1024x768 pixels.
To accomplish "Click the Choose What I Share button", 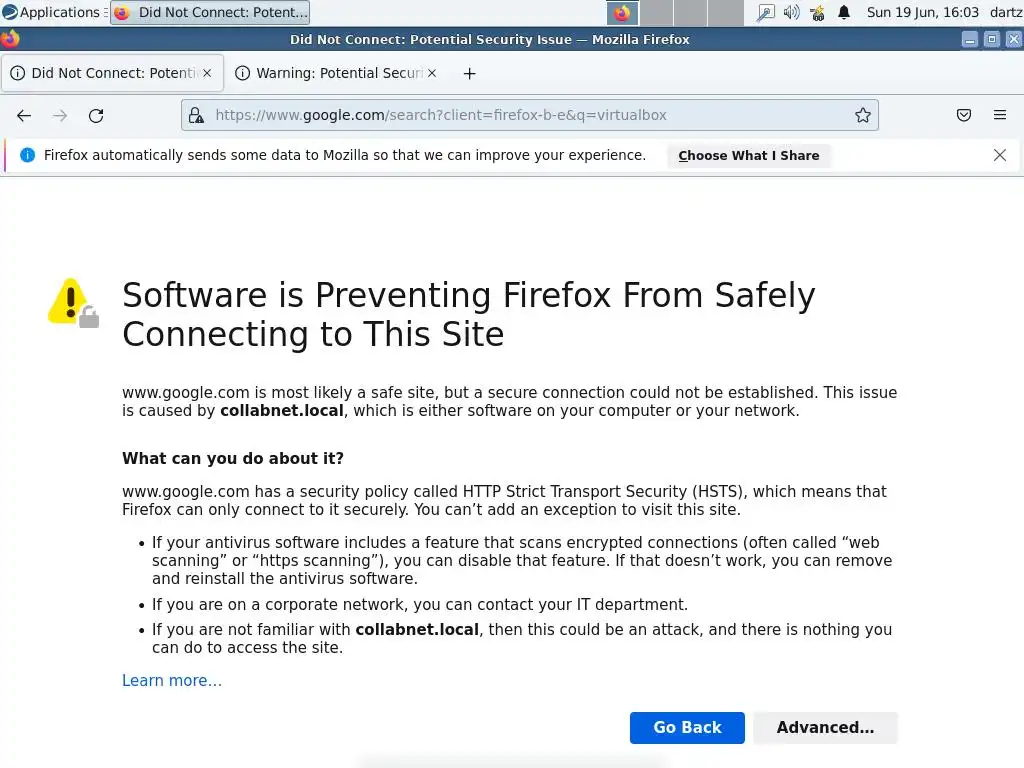I will click(748, 155).
